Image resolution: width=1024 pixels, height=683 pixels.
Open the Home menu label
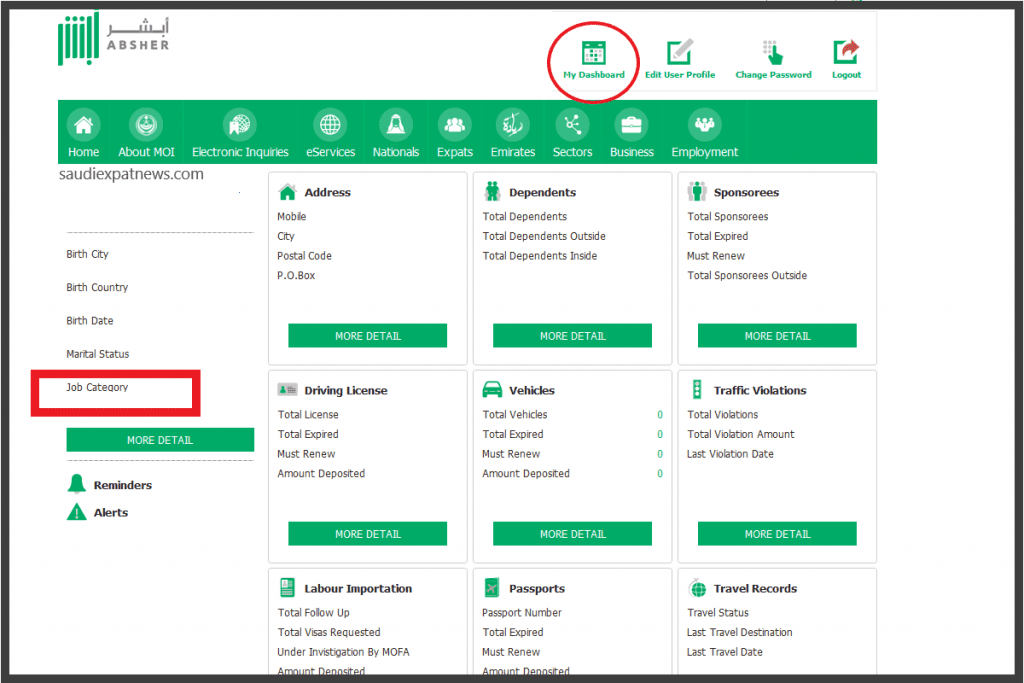tap(84, 152)
